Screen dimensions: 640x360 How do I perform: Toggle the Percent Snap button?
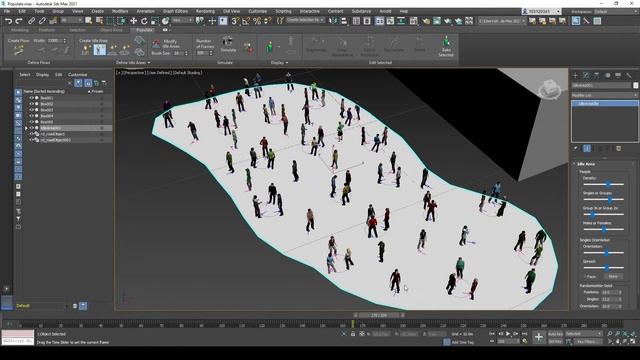tap(257, 21)
